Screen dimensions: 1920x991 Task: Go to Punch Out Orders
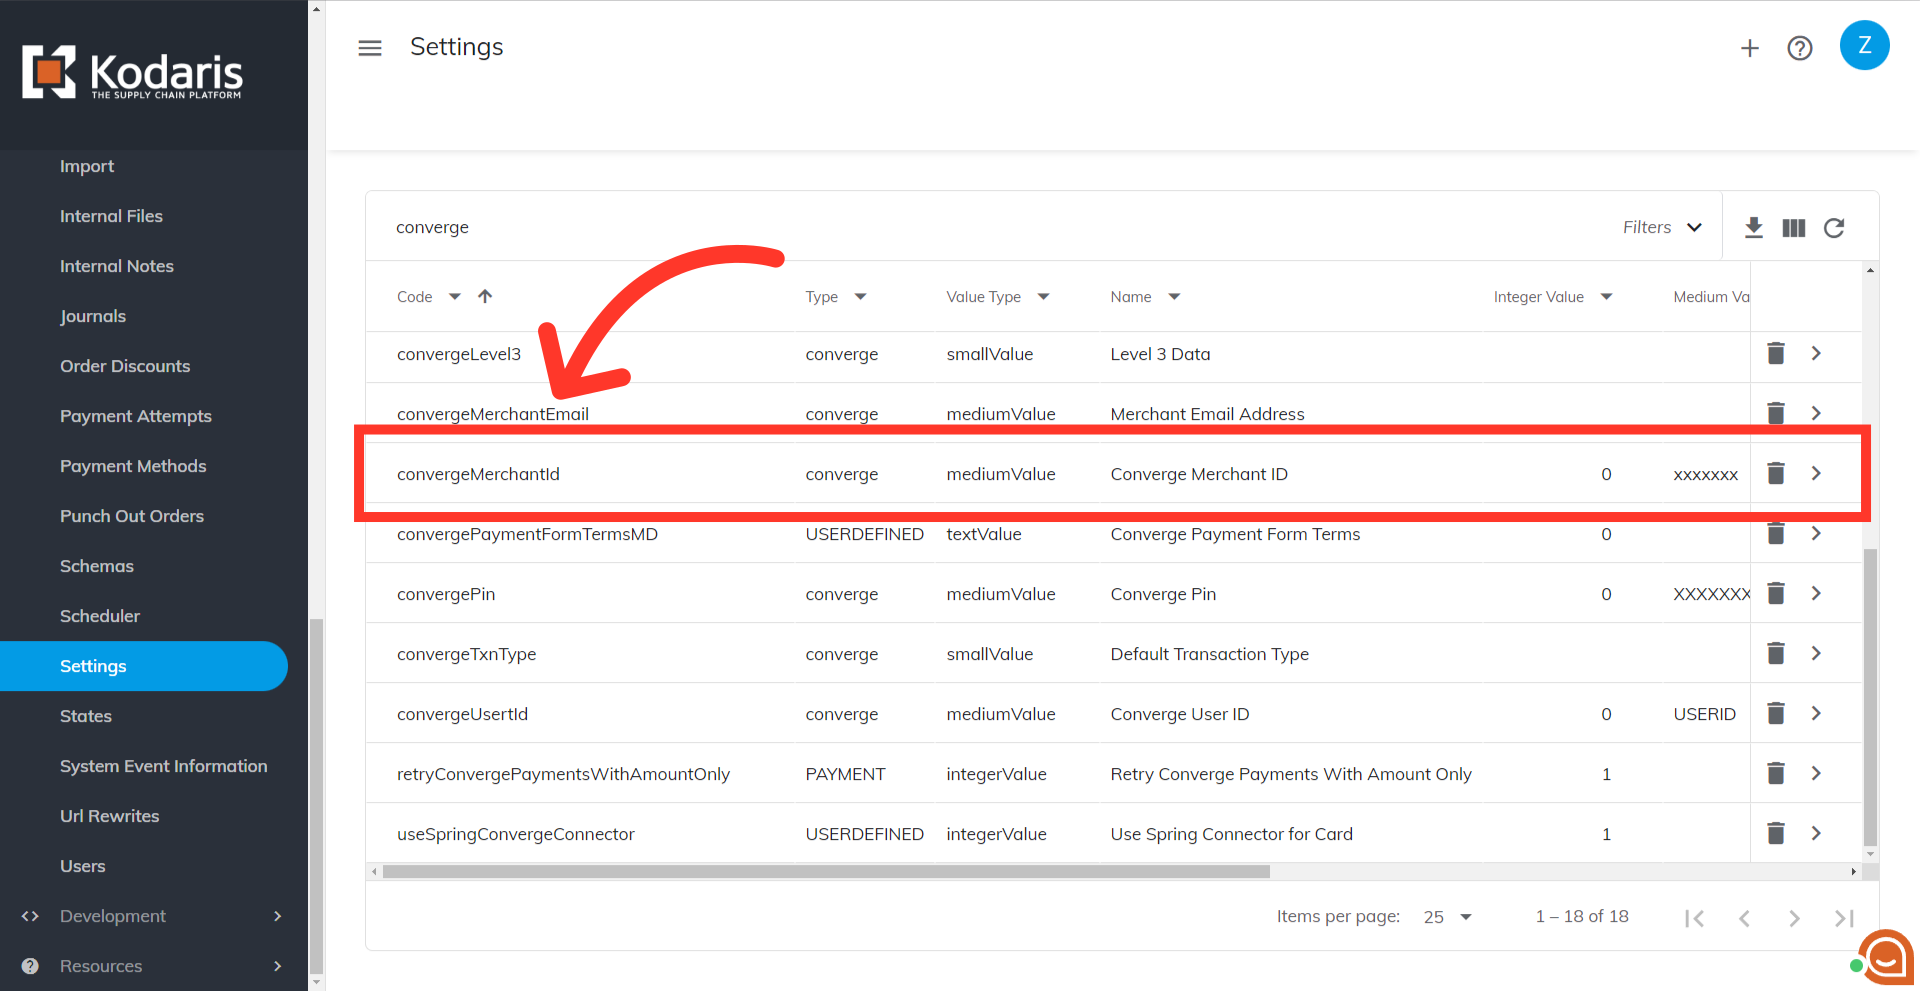(x=132, y=516)
